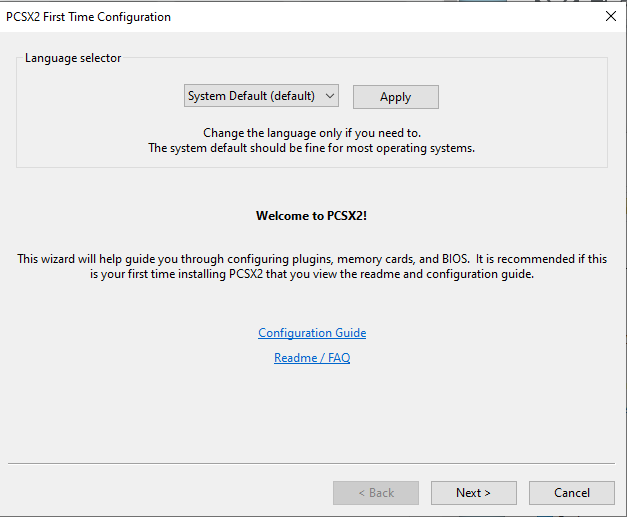Open the Readme / FAQ link
627x517 pixels.
pyautogui.click(x=312, y=357)
